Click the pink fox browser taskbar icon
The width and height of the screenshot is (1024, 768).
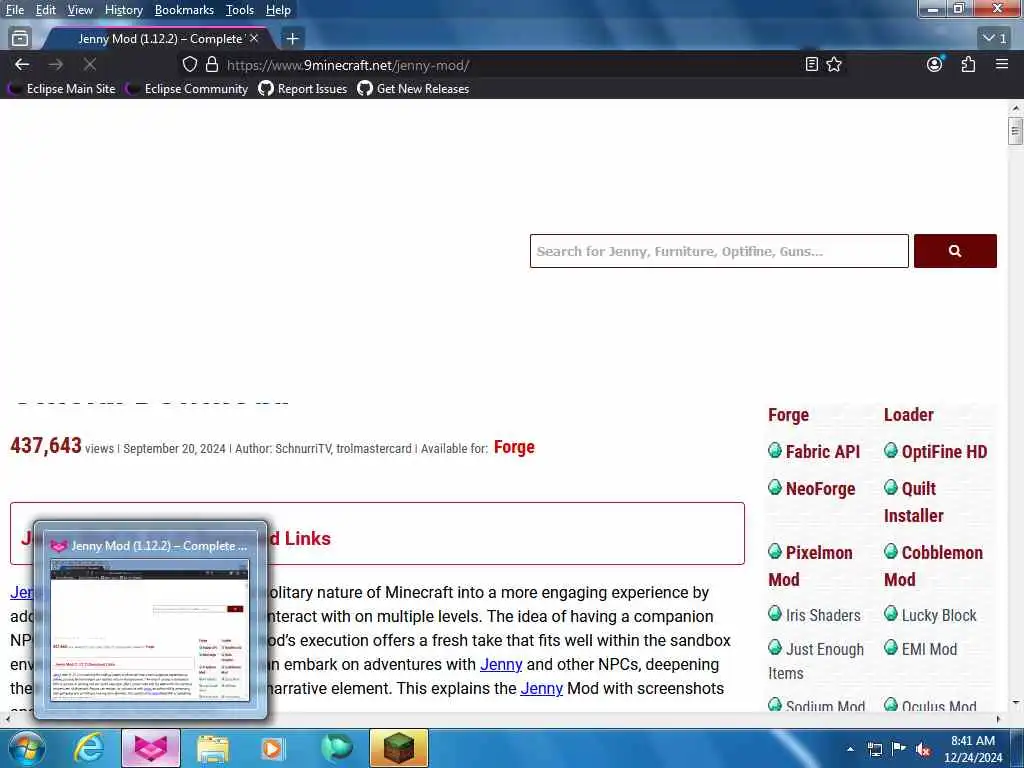coord(151,748)
